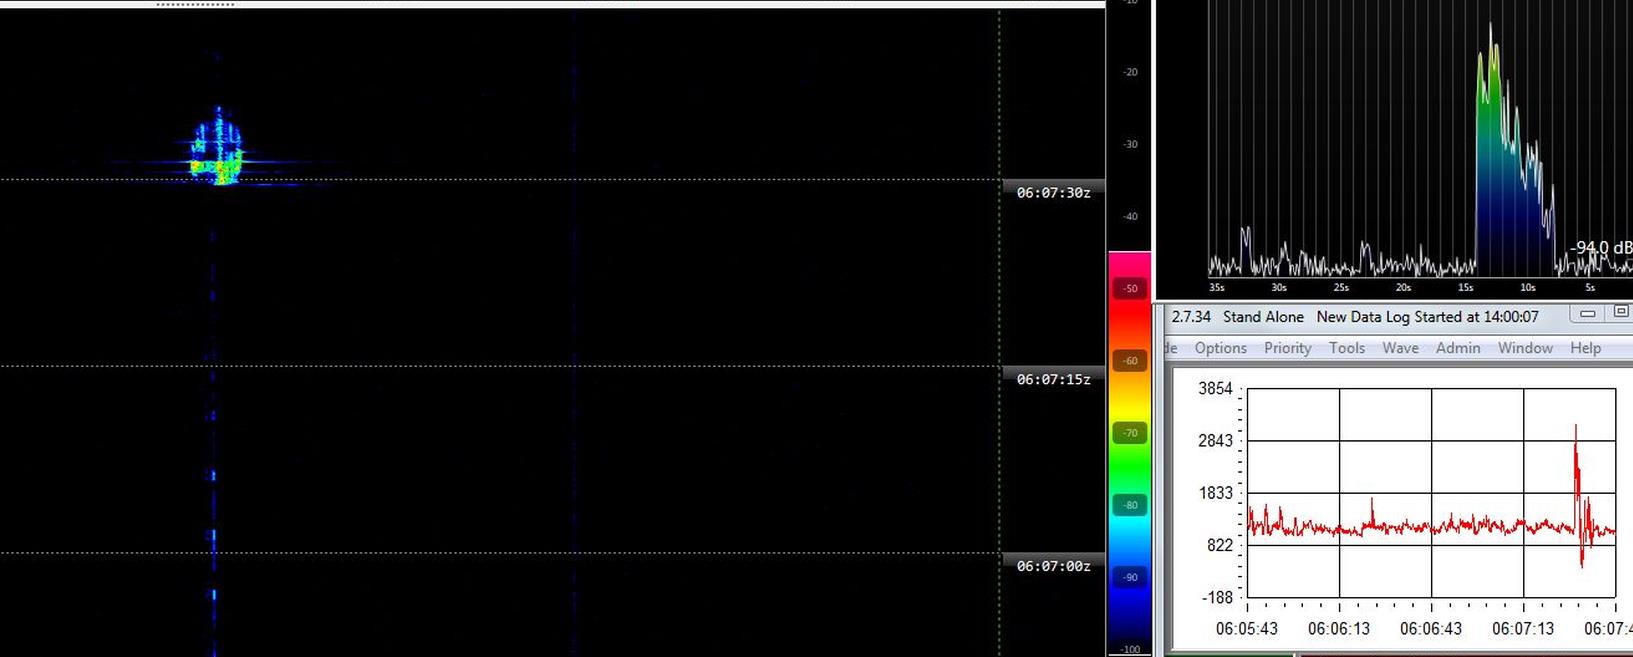Open the Help menu

tap(1585, 348)
